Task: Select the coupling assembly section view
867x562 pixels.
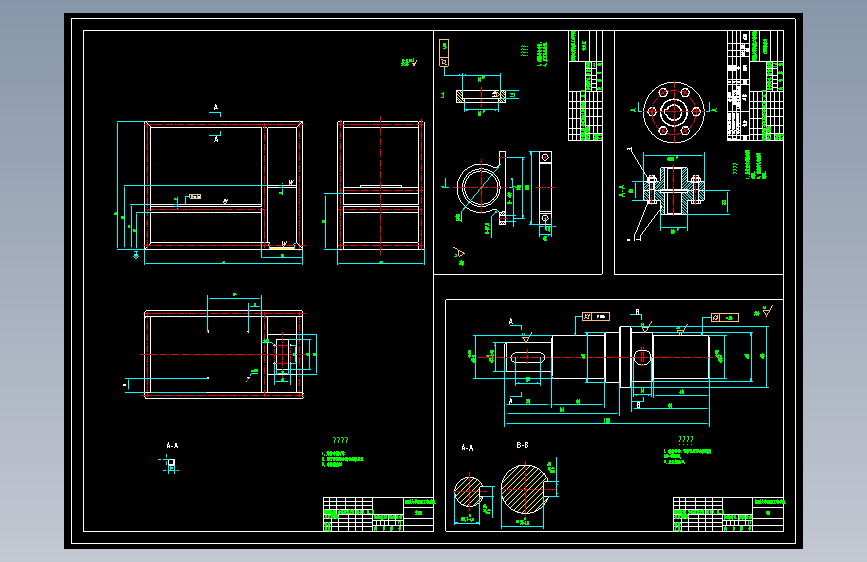Action: (673, 191)
